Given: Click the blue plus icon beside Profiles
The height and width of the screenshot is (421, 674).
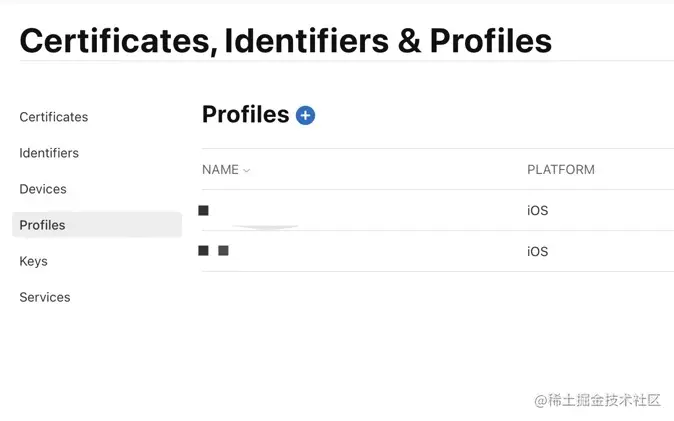Looking at the screenshot, I should tap(306, 115).
